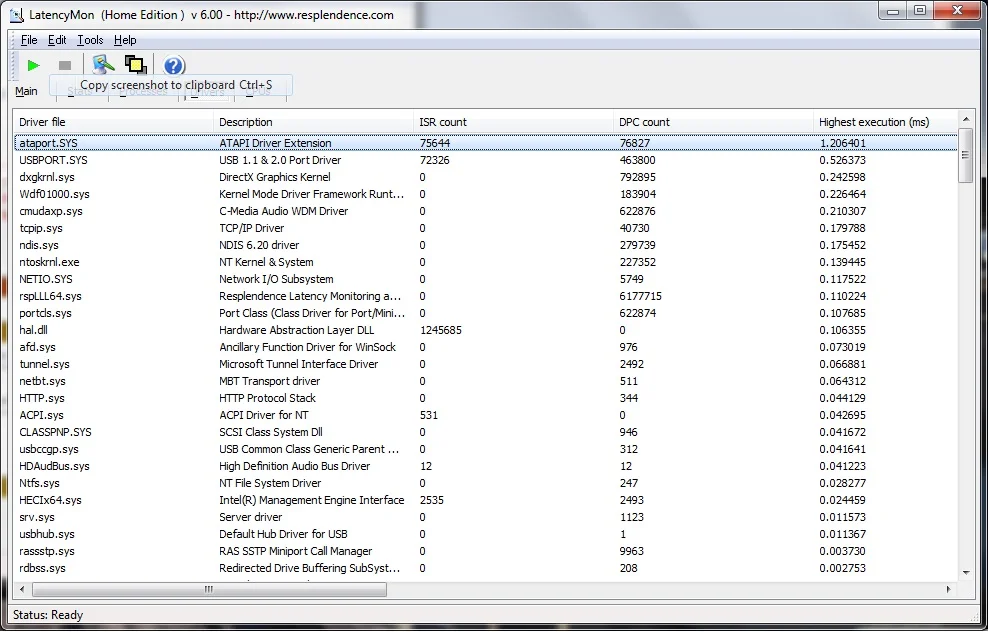The height and width of the screenshot is (632, 989).
Task: Select the ACPI.sys driver row
Action: [x=486, y=416]
